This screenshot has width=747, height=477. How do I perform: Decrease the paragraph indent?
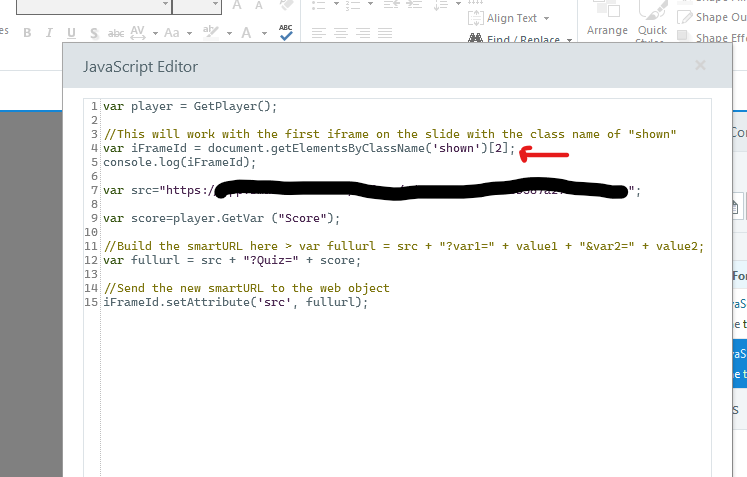(392, 4)
